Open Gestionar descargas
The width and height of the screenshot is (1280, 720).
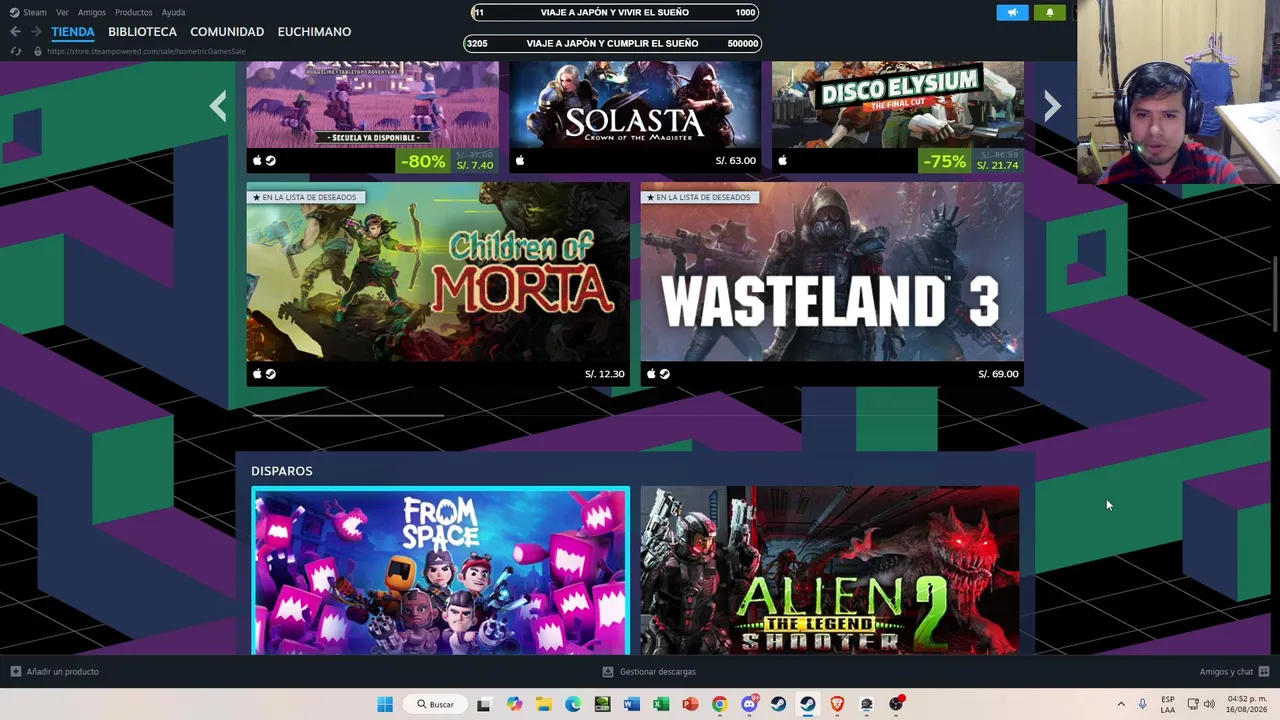point(657,672)
